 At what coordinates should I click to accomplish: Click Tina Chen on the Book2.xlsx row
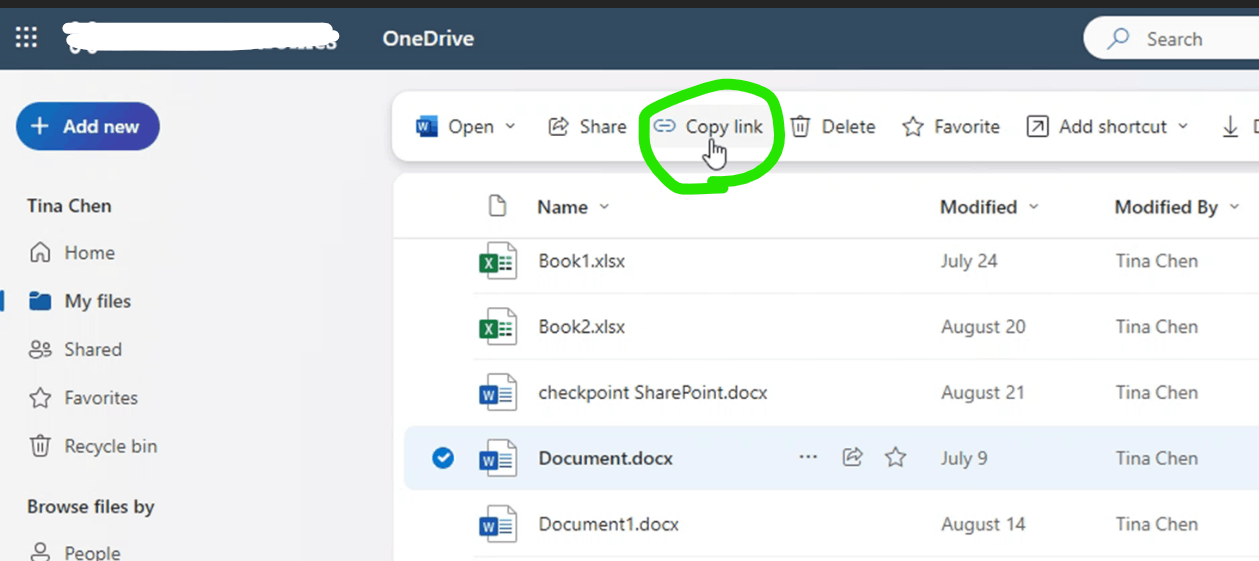point(1157,327)
